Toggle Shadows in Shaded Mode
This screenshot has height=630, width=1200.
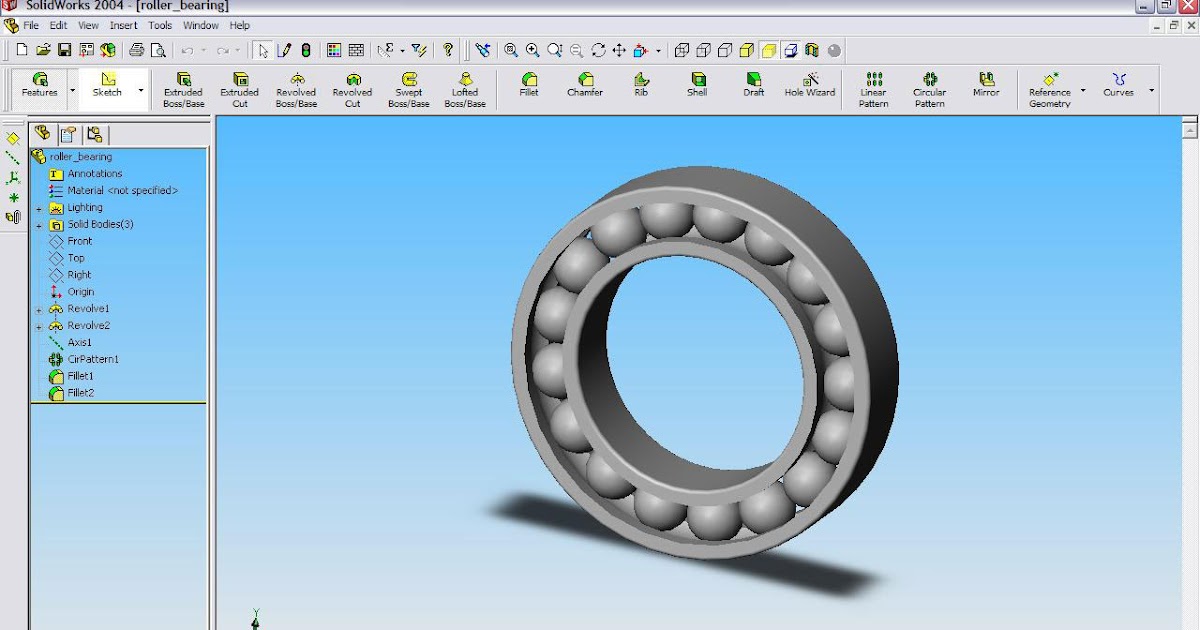coord(791,49)
